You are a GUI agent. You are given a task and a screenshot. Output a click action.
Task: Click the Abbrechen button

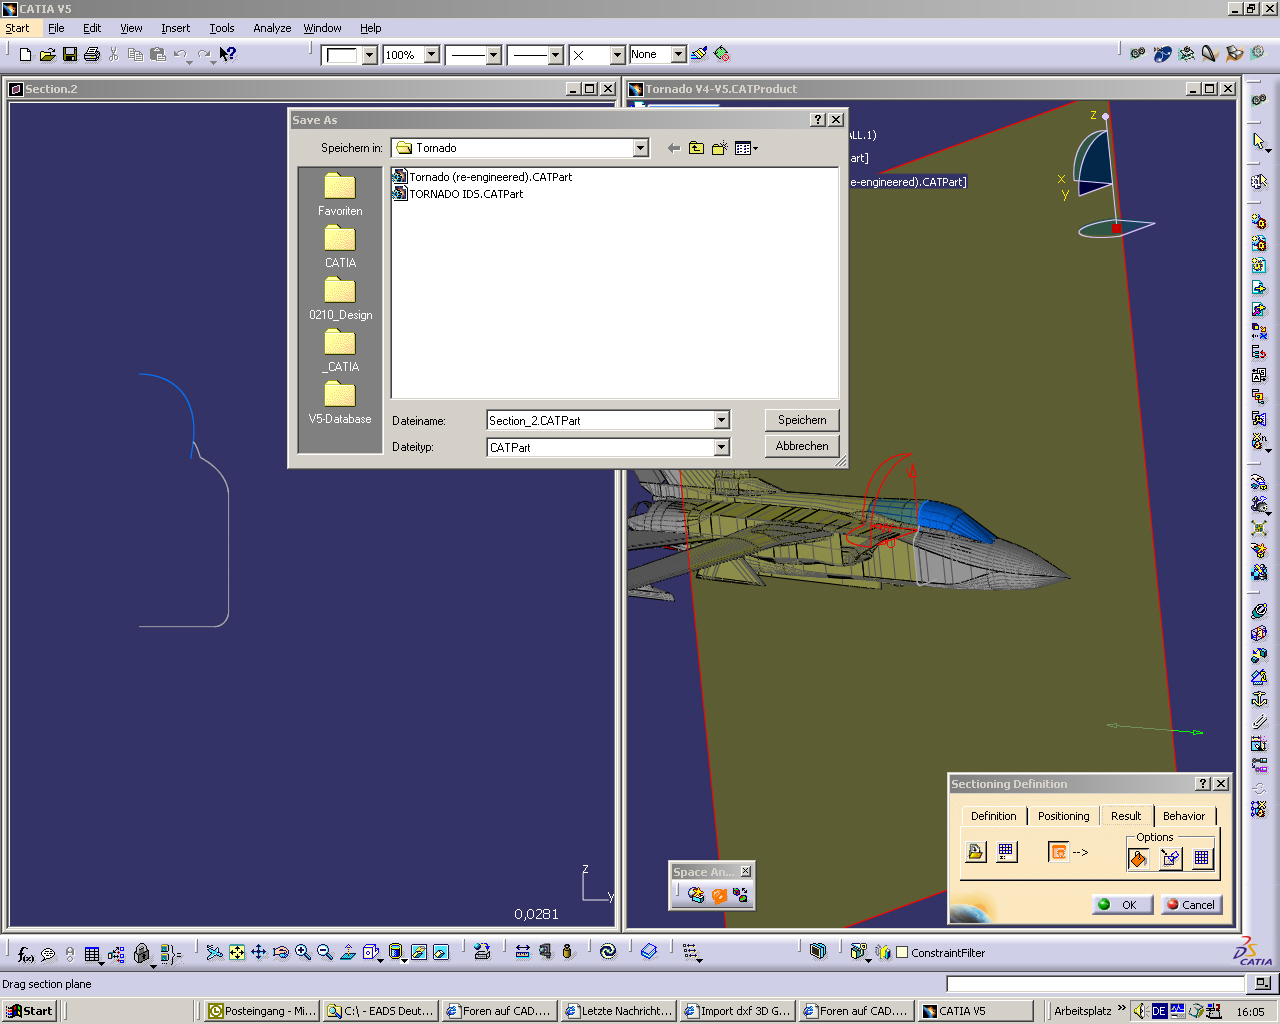802,446
